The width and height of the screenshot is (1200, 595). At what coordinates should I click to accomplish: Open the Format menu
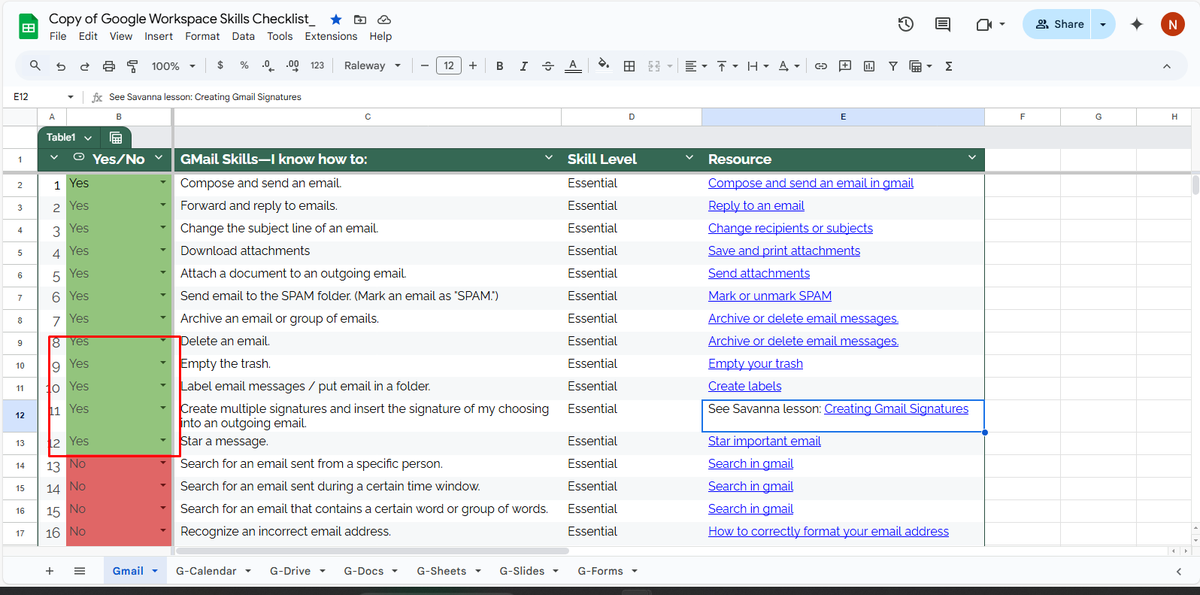coord(202,36)
